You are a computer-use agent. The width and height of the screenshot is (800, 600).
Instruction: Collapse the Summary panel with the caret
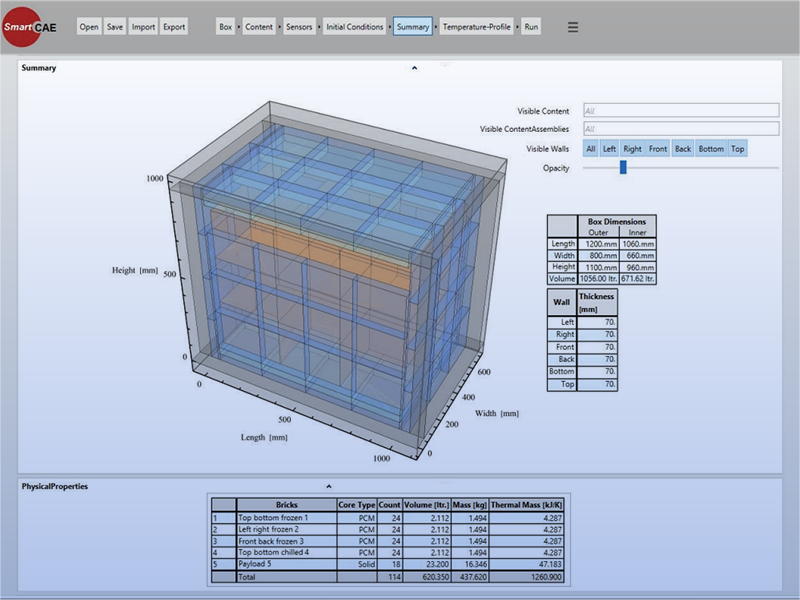tap(414, 68)
